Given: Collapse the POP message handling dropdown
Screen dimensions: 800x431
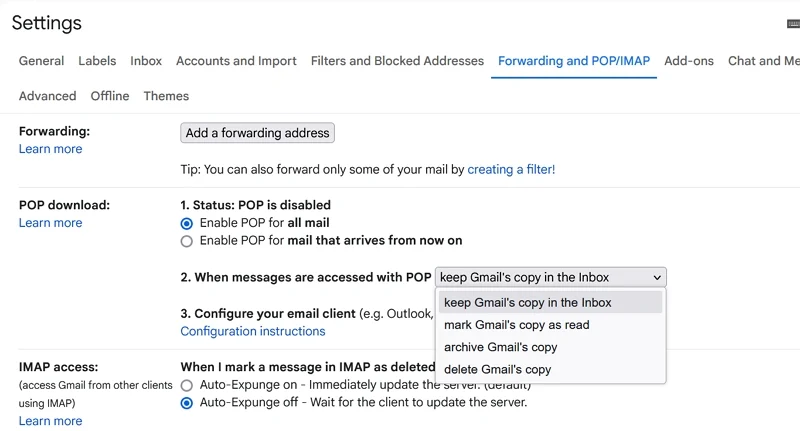Looking at the screenshot, I should point(550,277).
